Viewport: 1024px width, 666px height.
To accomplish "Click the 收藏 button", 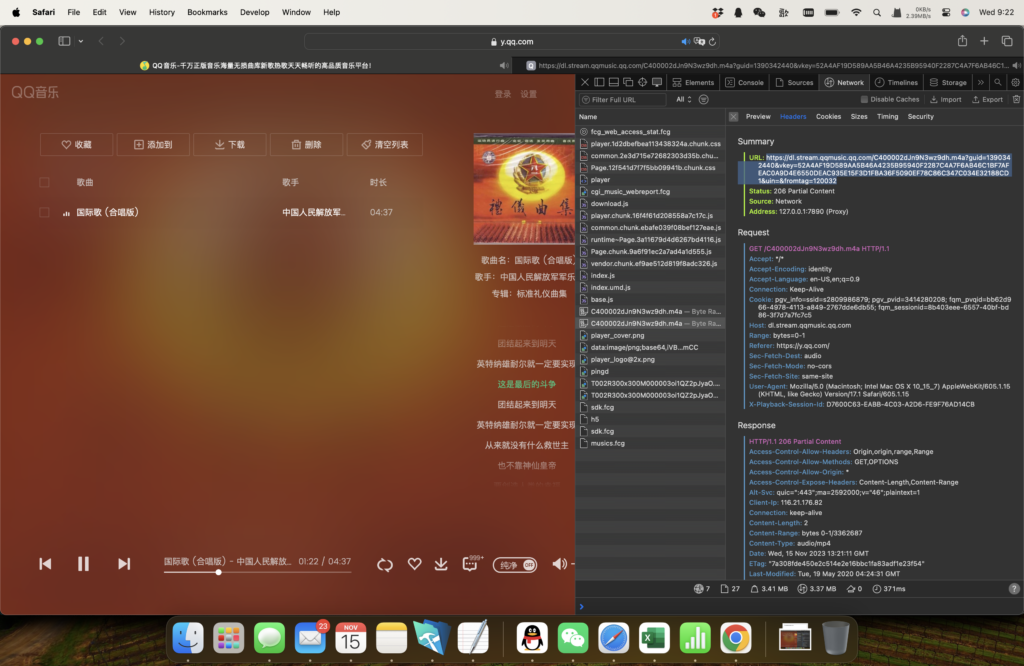I will (x=76, y=144).
